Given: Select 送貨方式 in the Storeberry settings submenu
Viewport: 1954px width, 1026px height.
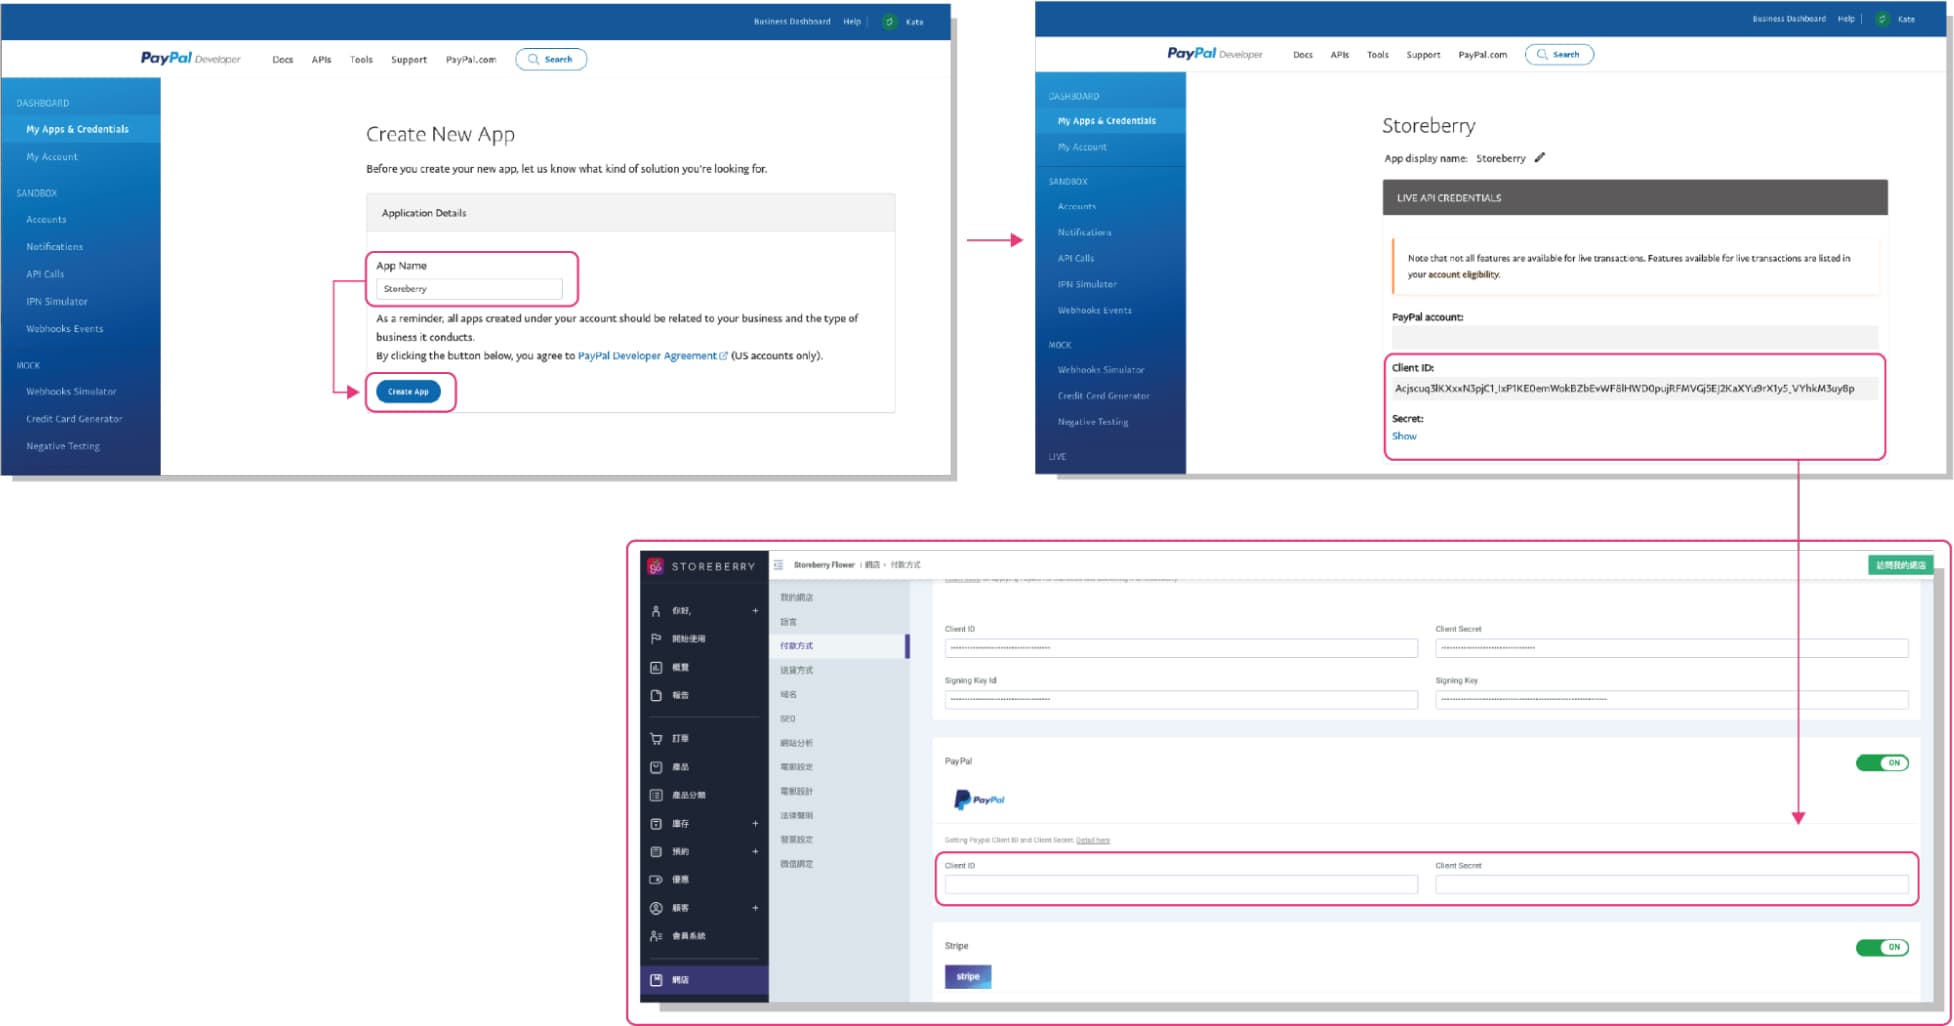Looking at the screenshot, I should (797, 670).
